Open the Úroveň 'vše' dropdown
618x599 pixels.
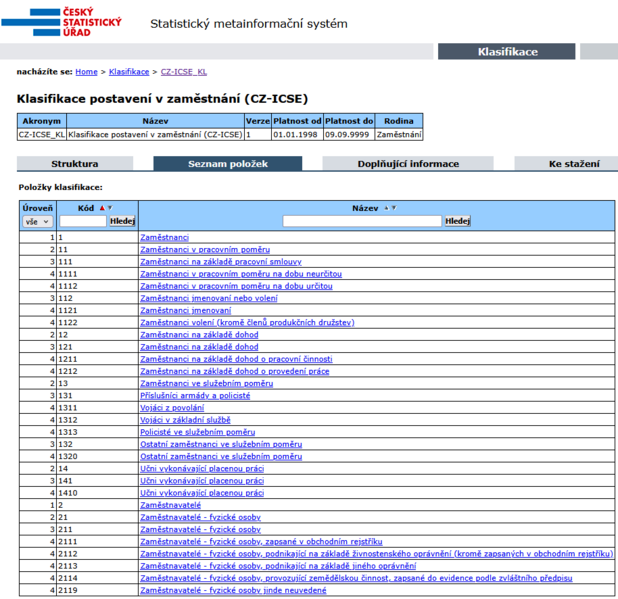coord(37,222)
